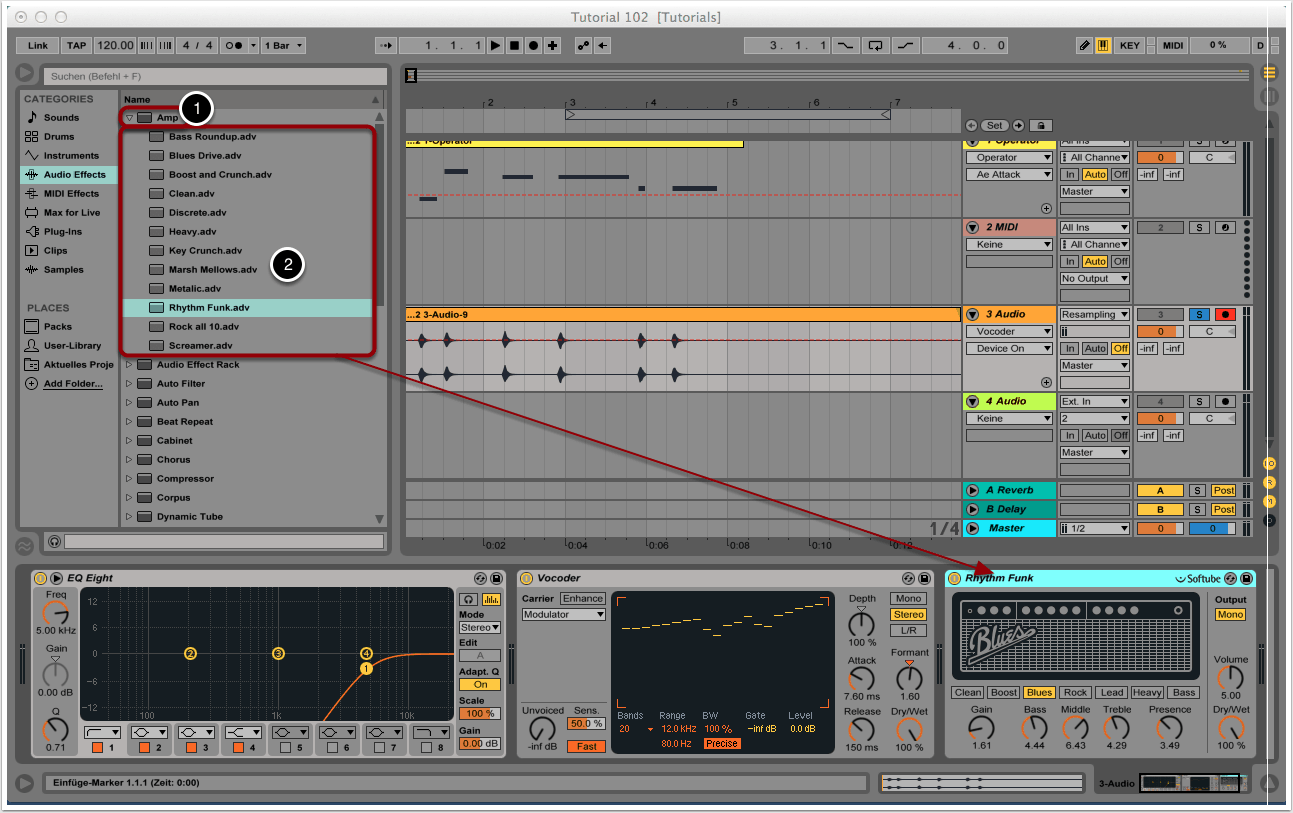Click the Vocoder Enhance button
The image size is (1293, 813).
point(581,599)
